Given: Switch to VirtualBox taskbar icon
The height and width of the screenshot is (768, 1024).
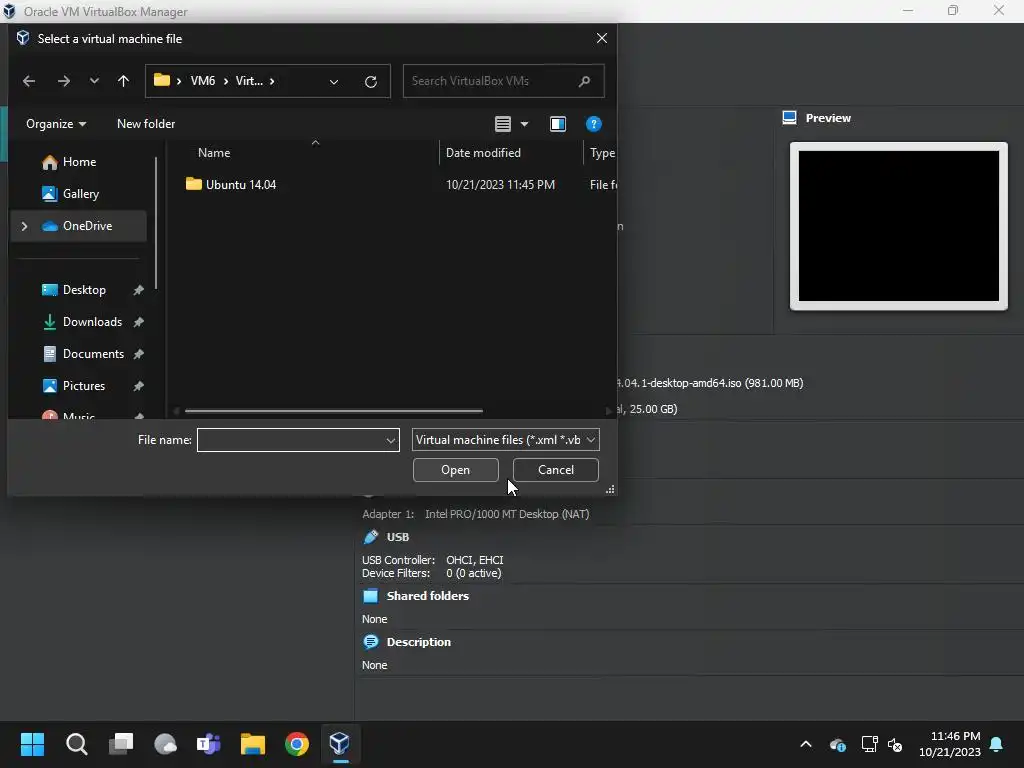Looking at the screenshot, I should click(x=340, y=744).
